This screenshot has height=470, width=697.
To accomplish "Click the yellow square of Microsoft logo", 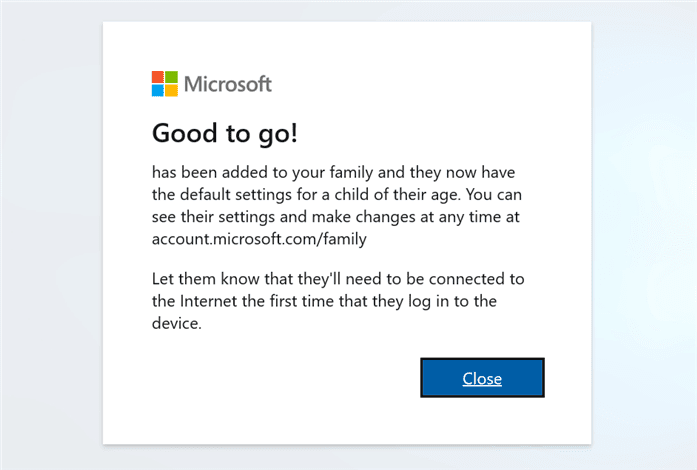I will coord(172,91).
